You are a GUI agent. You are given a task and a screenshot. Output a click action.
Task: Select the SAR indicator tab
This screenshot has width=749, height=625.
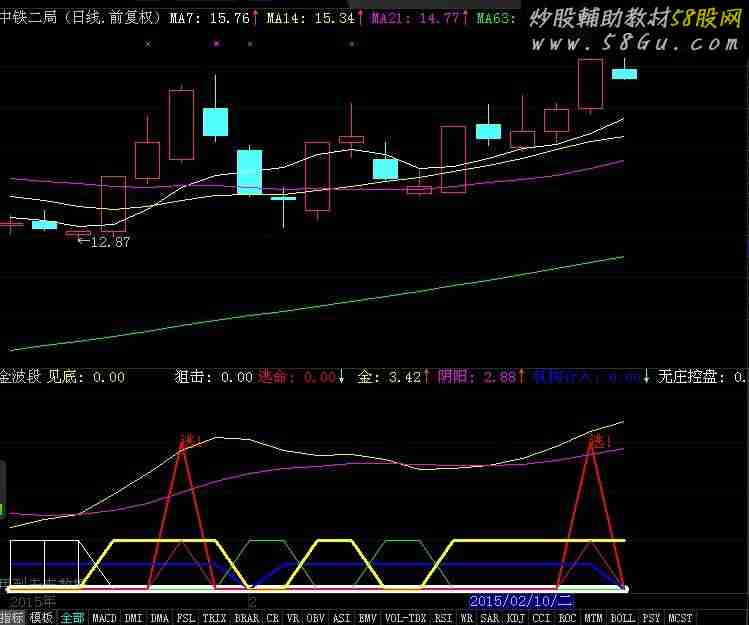490,618
